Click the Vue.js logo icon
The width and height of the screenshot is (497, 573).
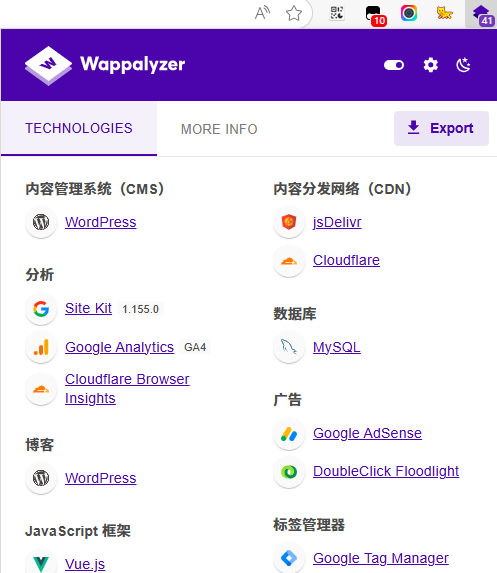41,563
